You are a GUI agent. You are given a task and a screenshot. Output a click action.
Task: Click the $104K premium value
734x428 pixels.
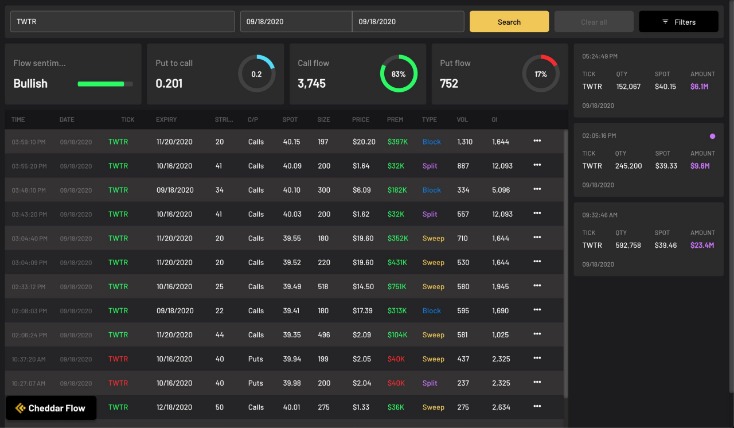pyautogui.click(x=397, y=335)
